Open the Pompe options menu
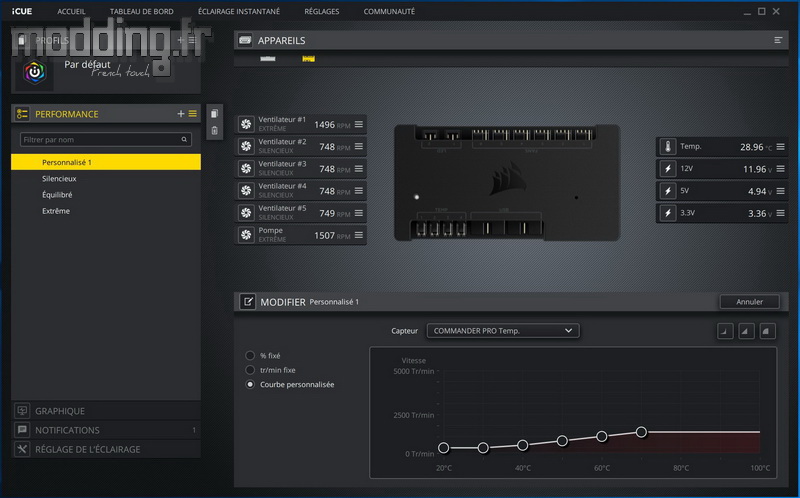 click(359, 235)
